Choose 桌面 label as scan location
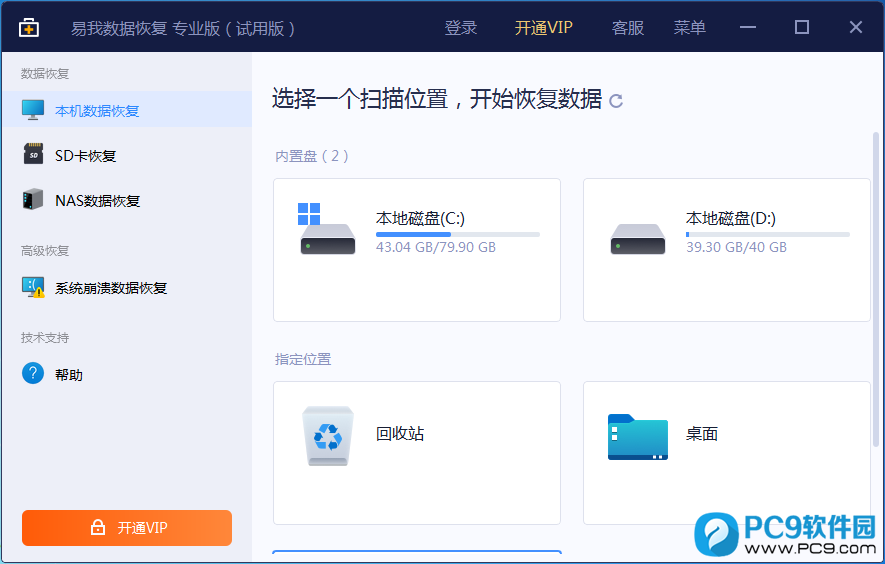 click(x=702, y=434)
